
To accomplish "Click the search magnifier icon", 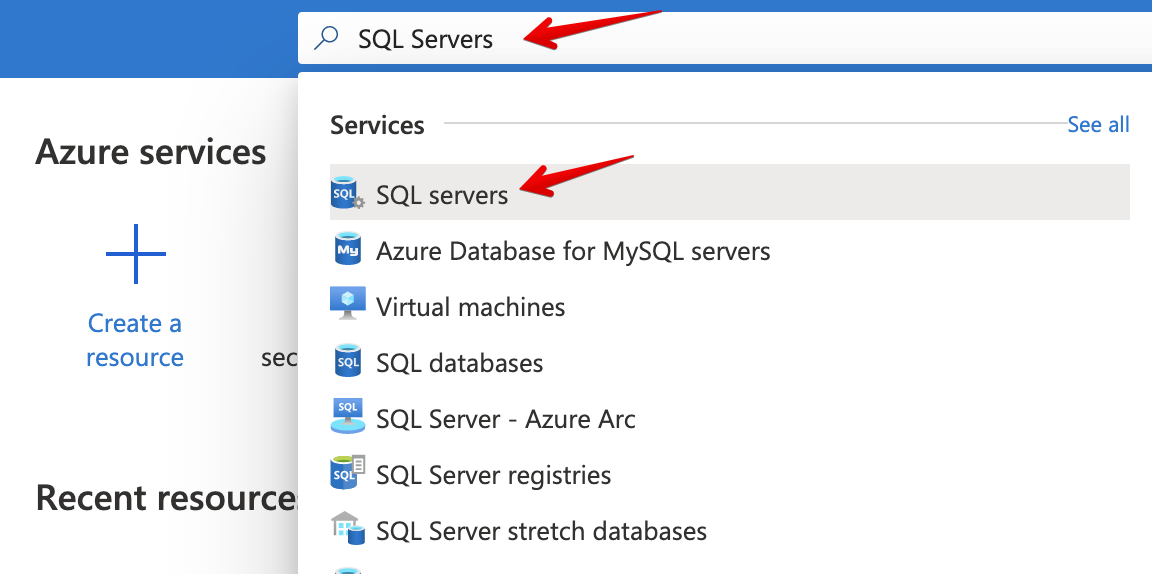I will tap(326, 39).
